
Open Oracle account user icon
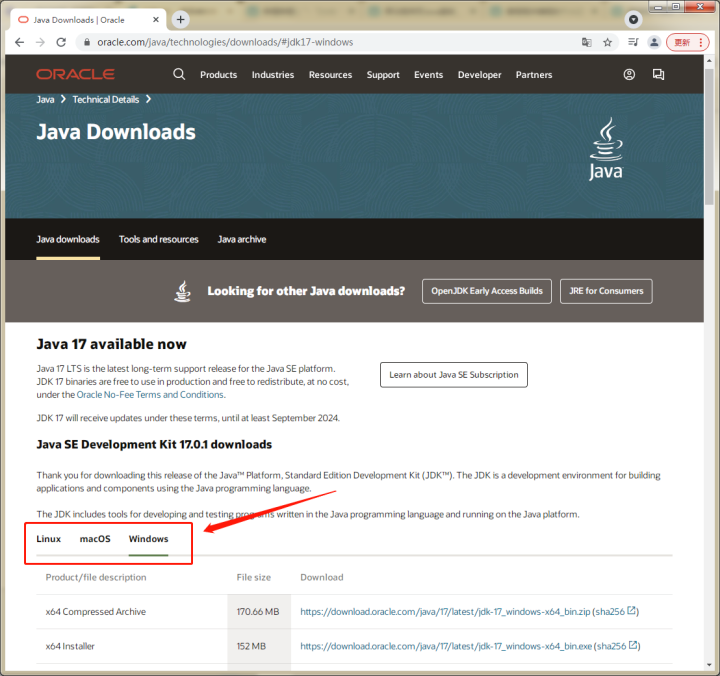click(x=629, y=74)
